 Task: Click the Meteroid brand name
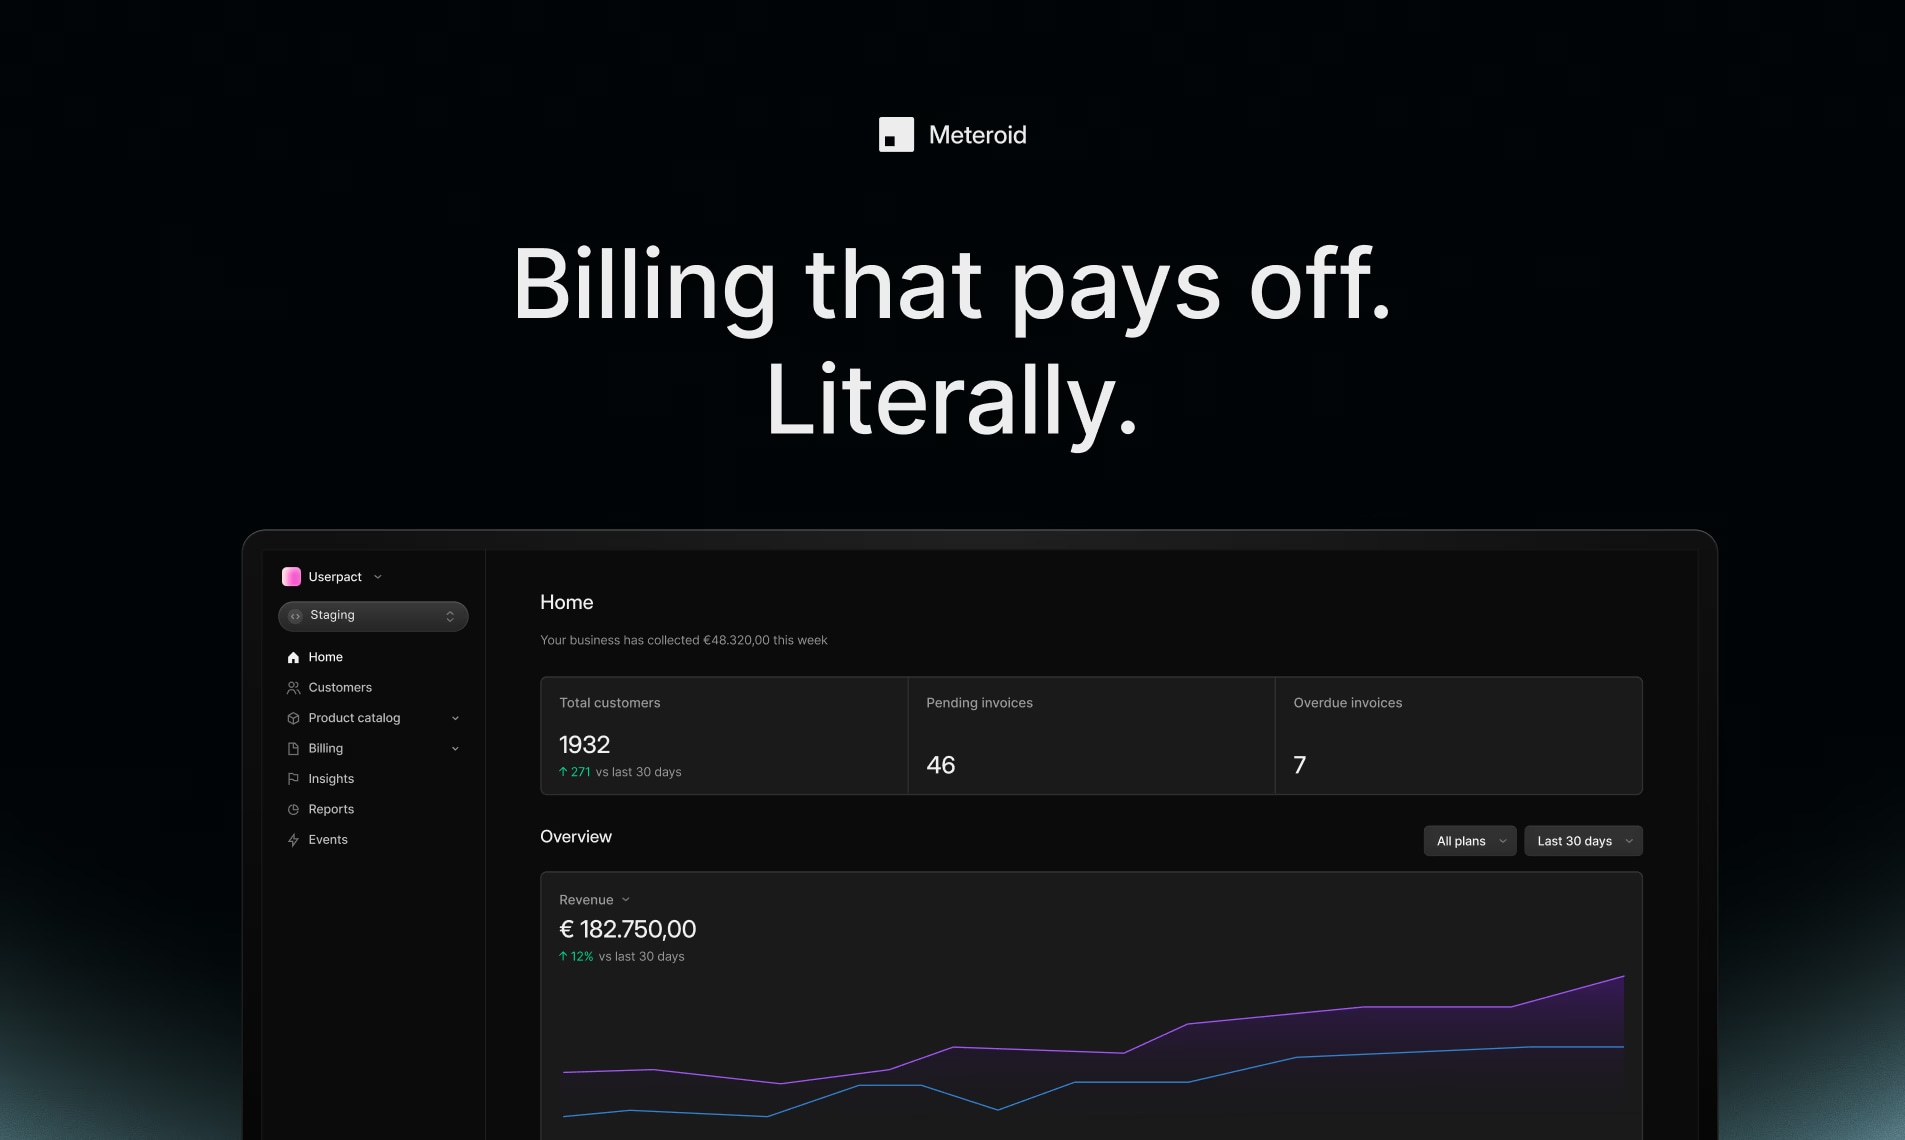[x=977, y=135]
